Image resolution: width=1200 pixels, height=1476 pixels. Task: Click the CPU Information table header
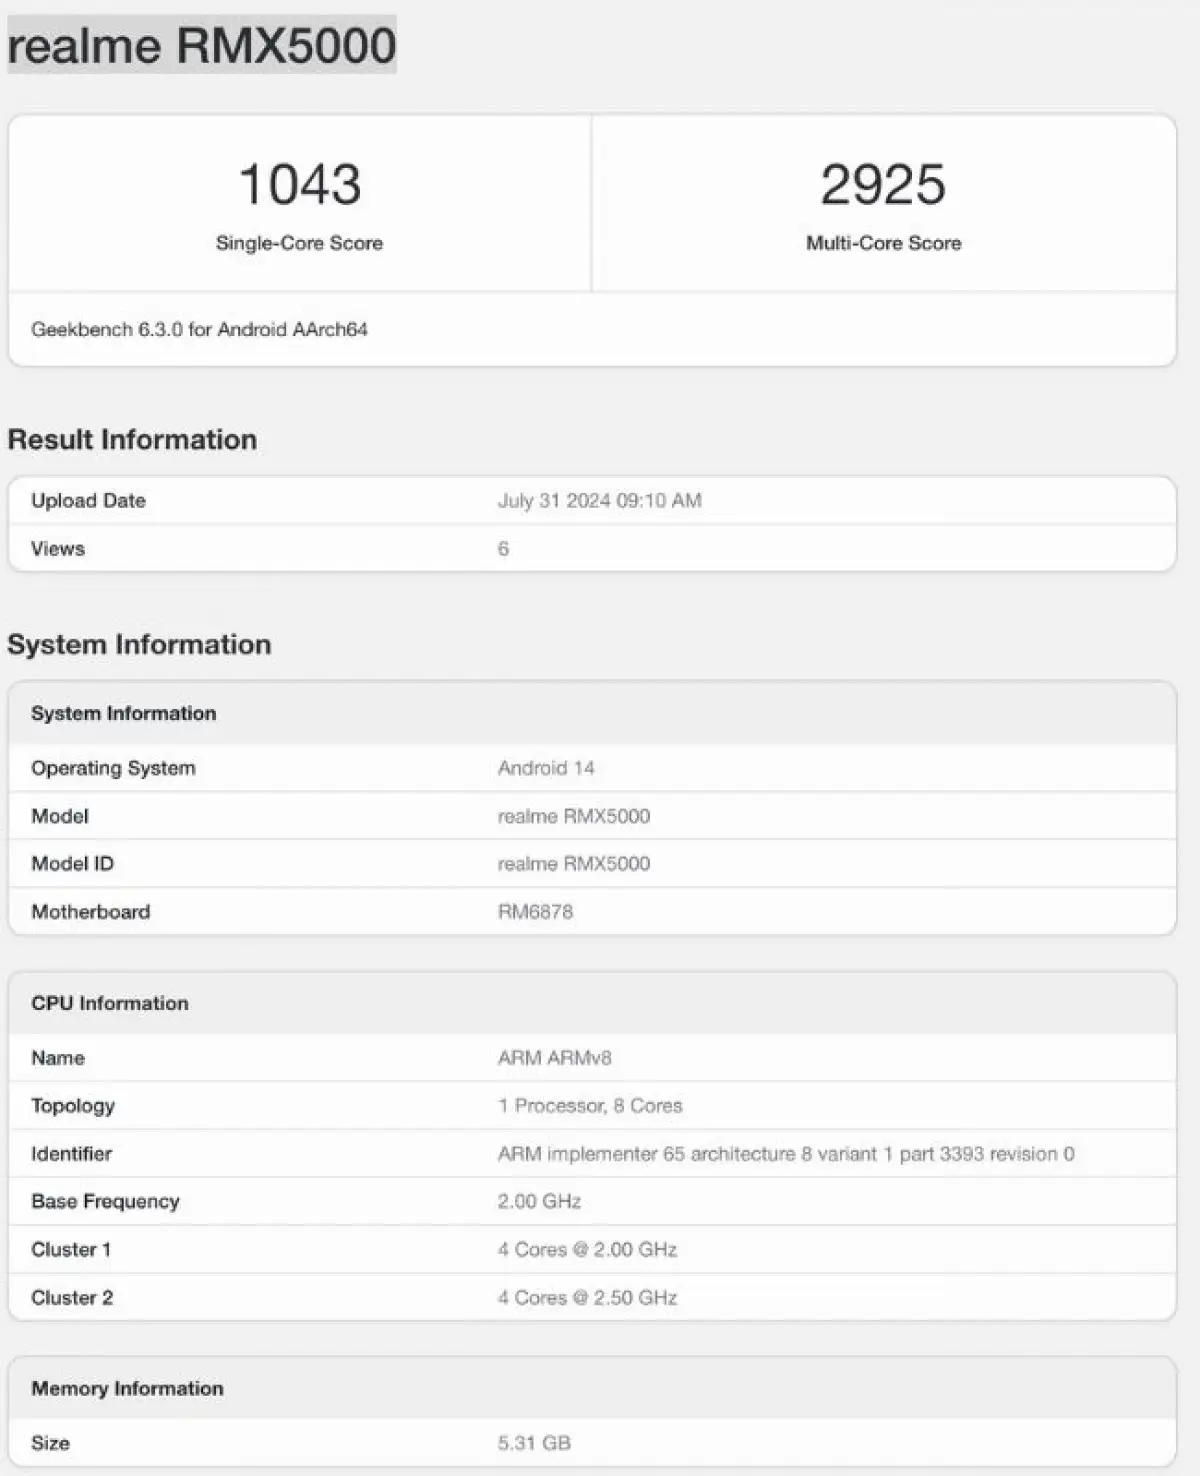[109, 1003]
